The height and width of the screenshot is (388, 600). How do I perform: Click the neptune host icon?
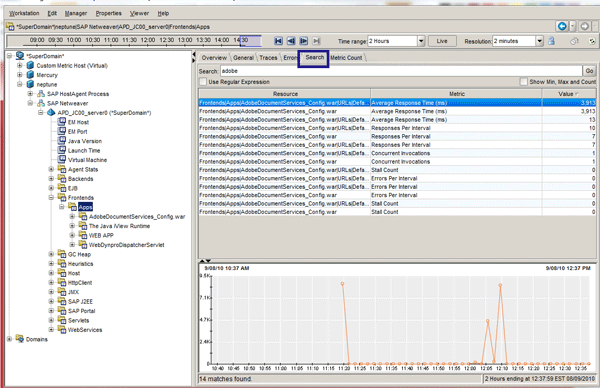pos(30,84)
